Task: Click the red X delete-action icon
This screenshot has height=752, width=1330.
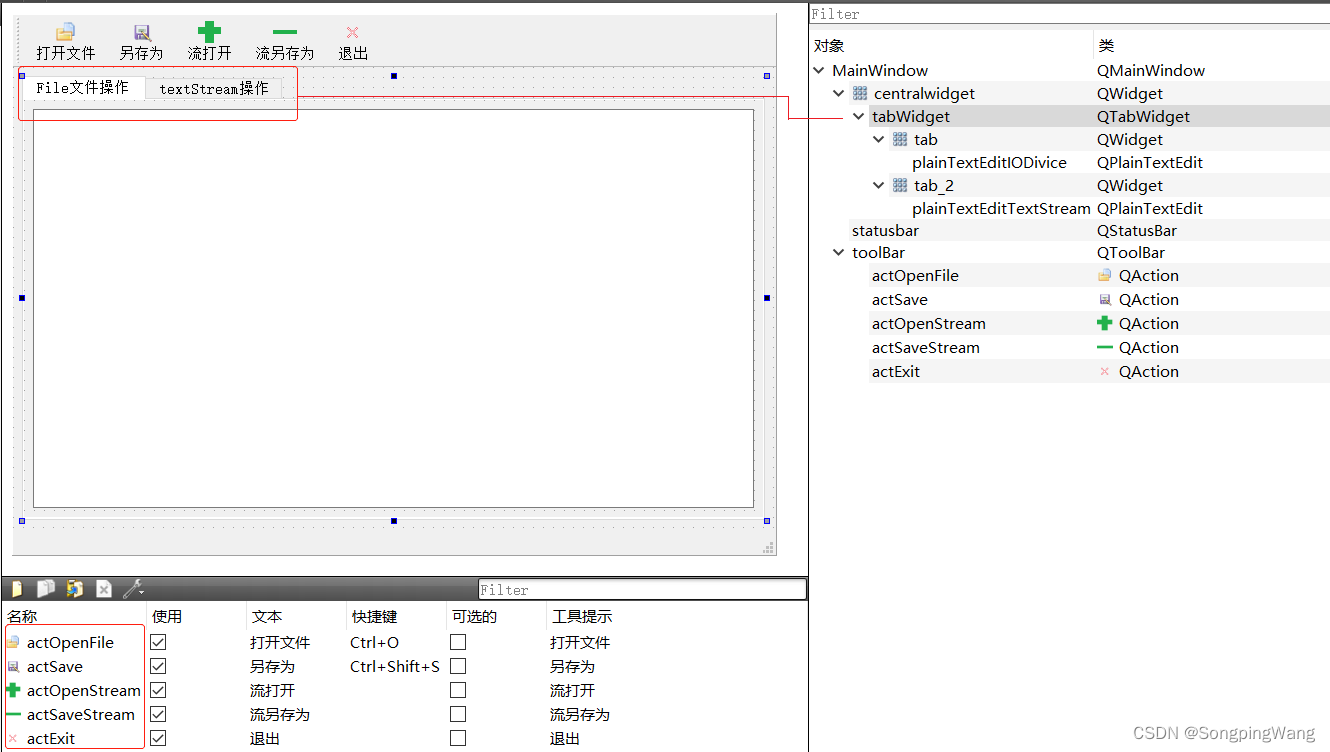Action: [x=104, y=588]
